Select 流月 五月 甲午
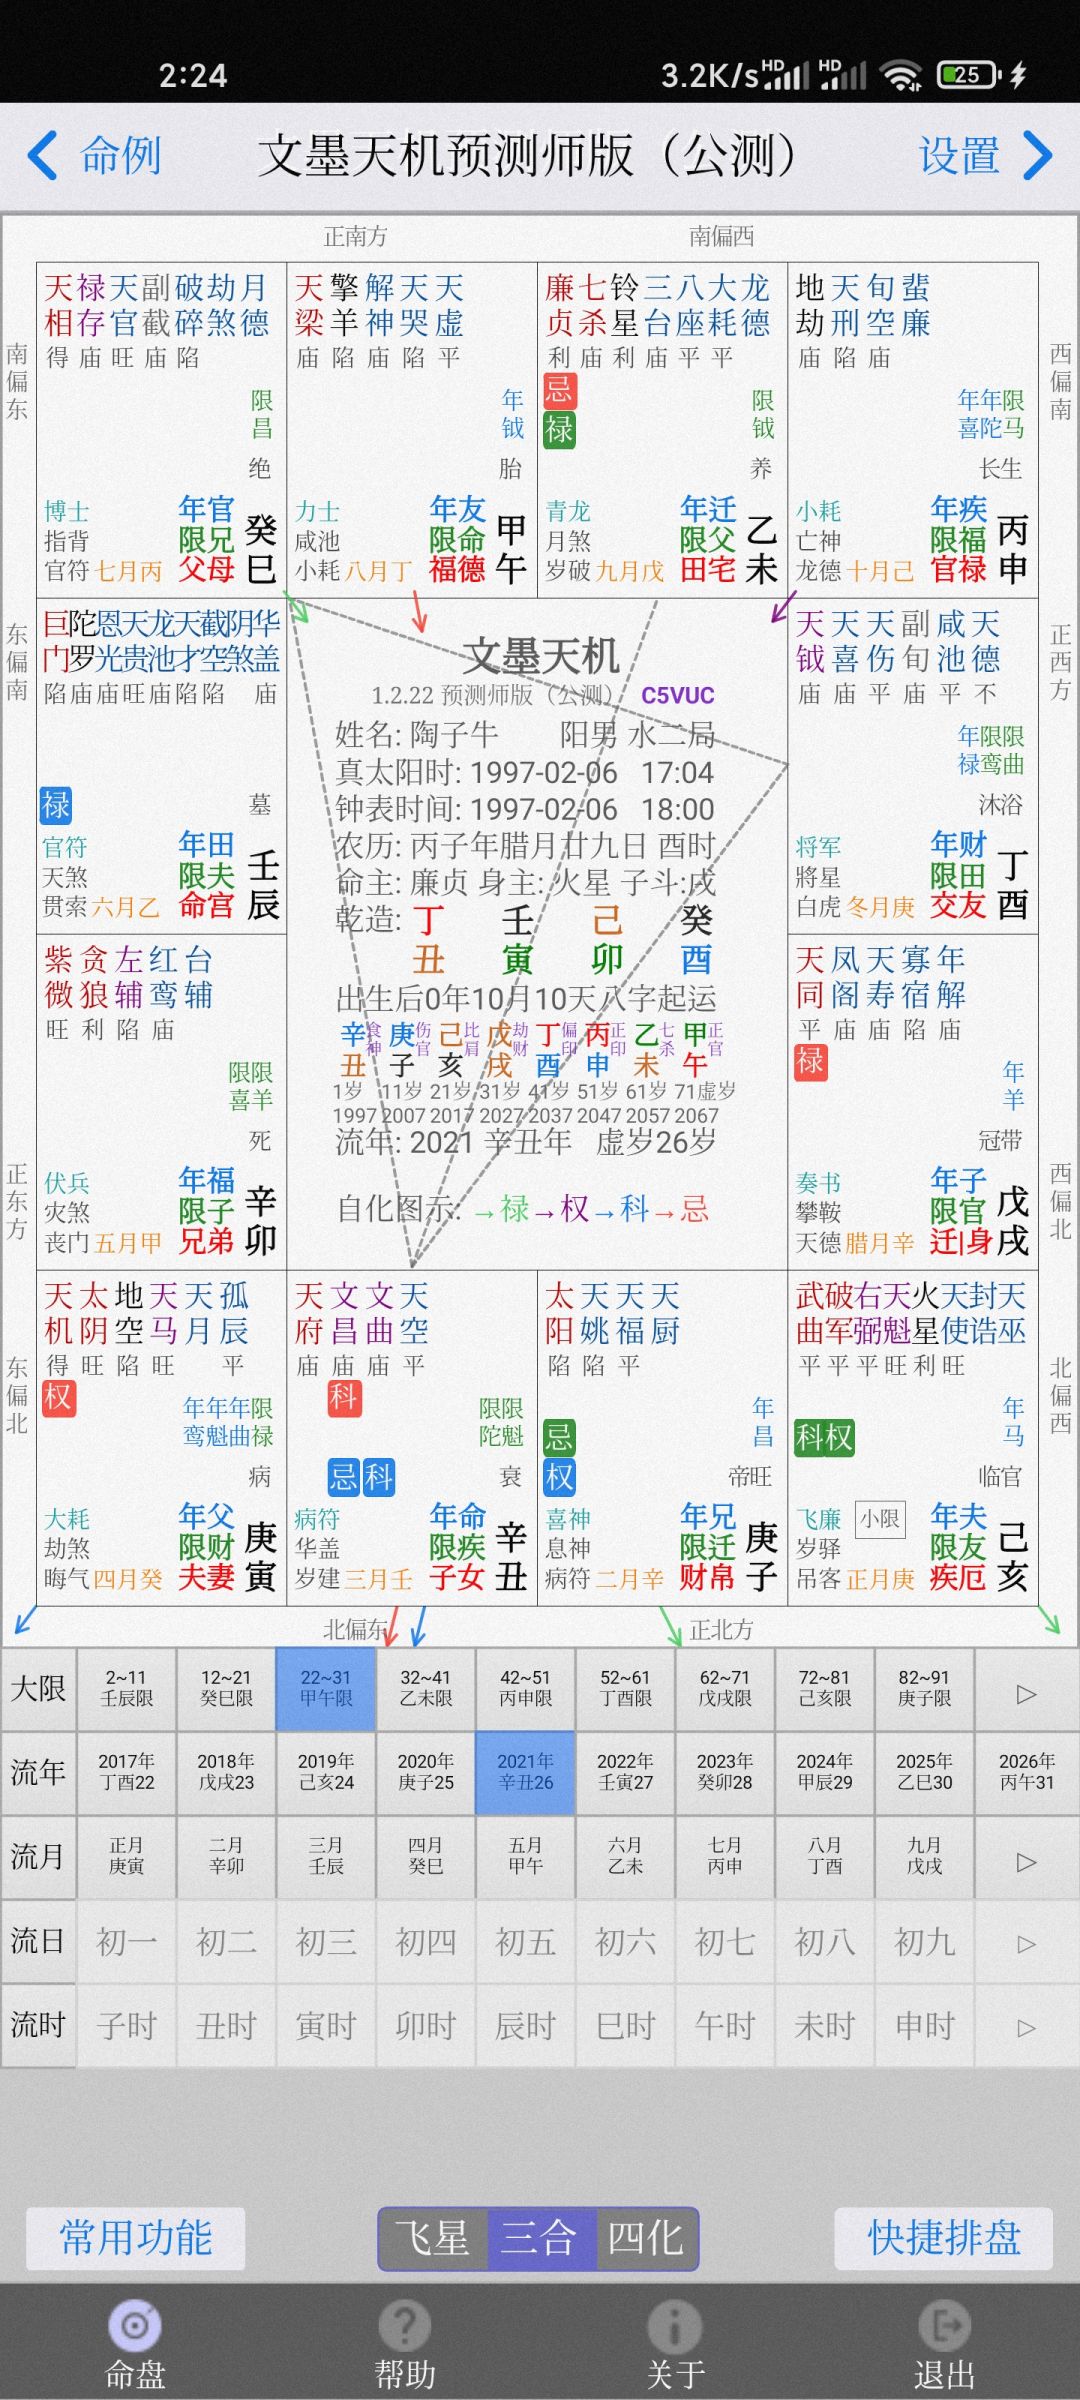 pos(525,1856)
